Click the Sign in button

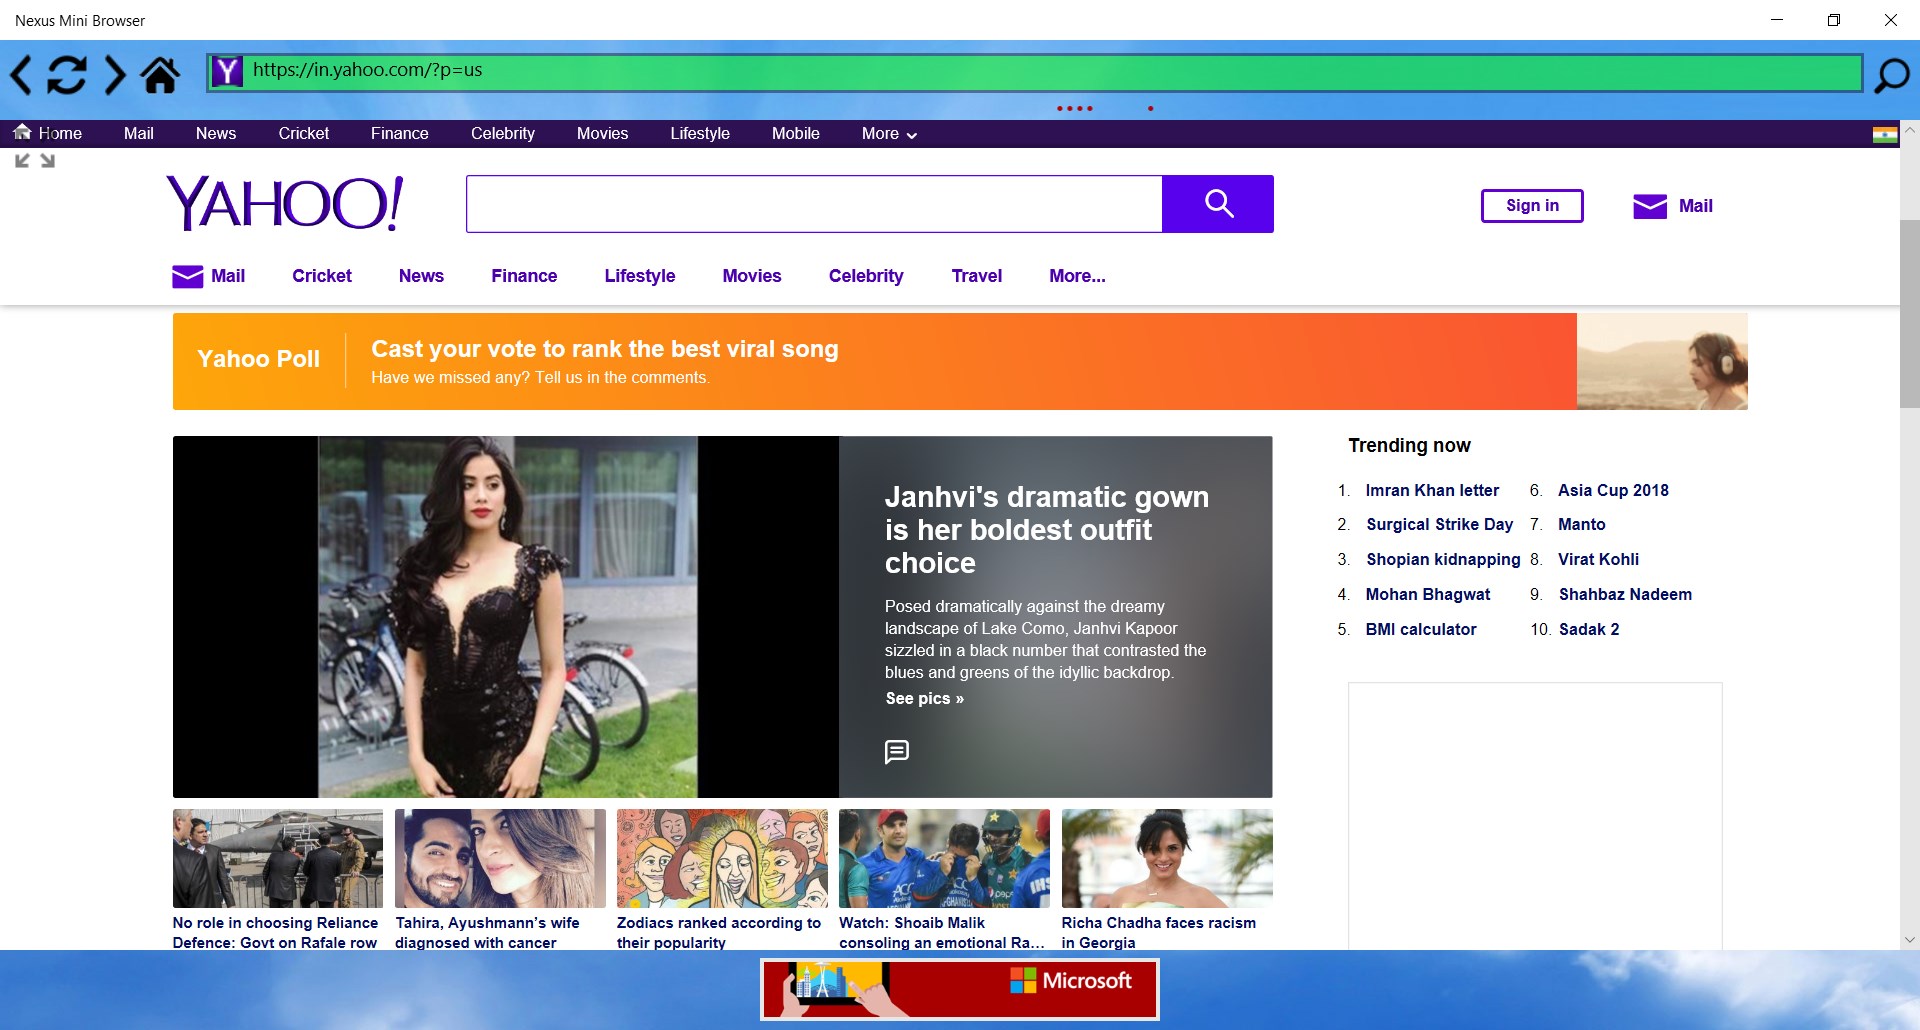point(1532,206)
